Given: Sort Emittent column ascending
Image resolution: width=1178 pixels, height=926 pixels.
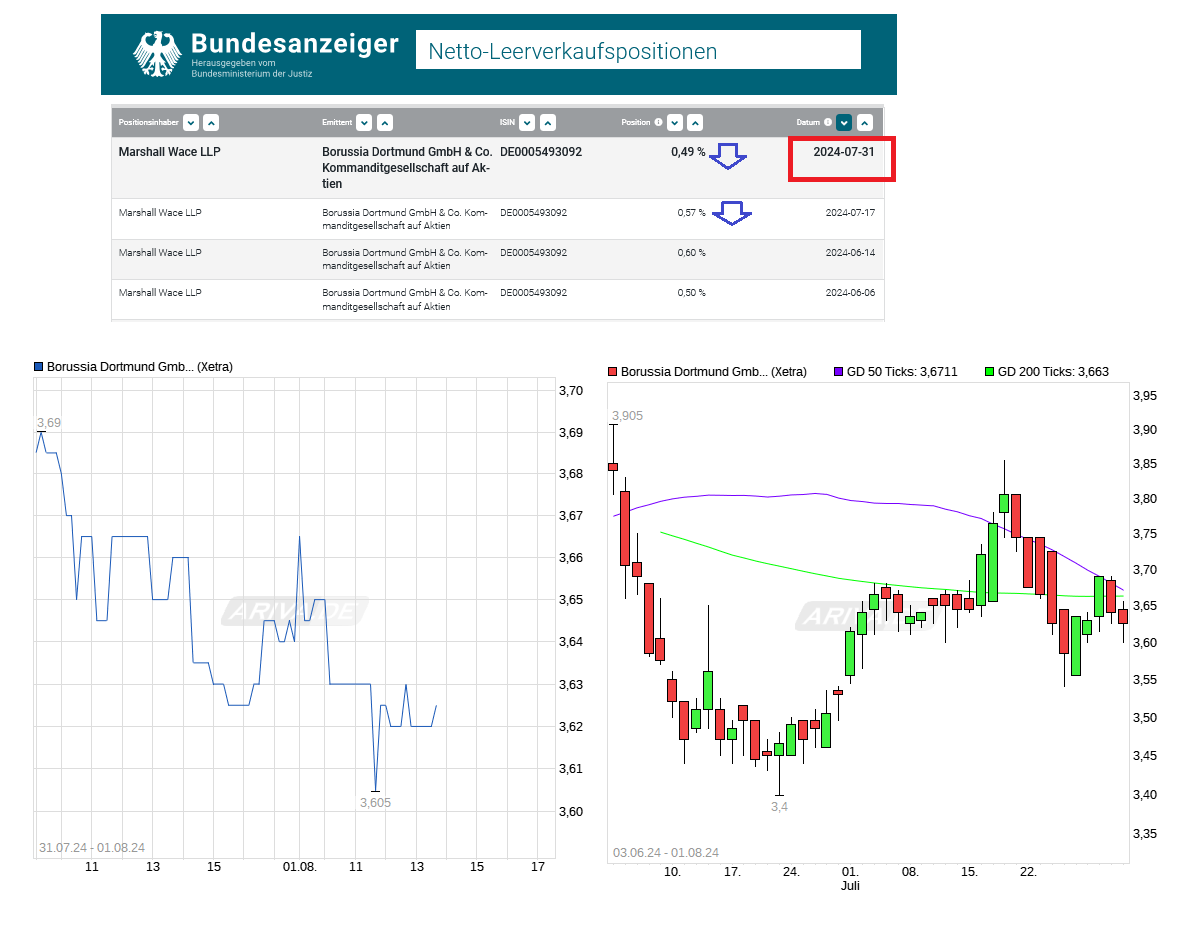Looking at the screenshot, I should [385, 122].
